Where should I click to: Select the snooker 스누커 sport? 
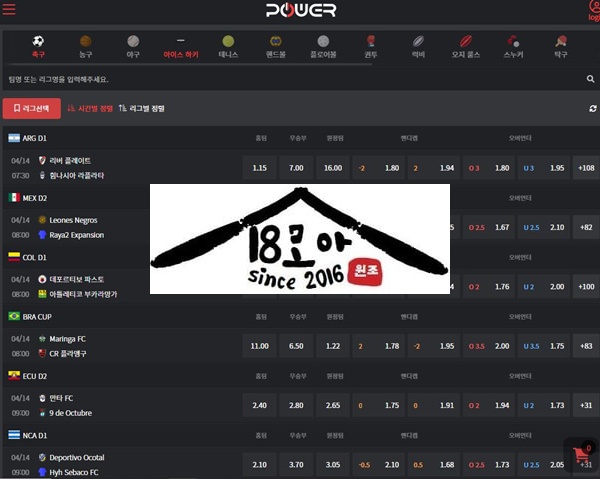[x=513, y=47]
